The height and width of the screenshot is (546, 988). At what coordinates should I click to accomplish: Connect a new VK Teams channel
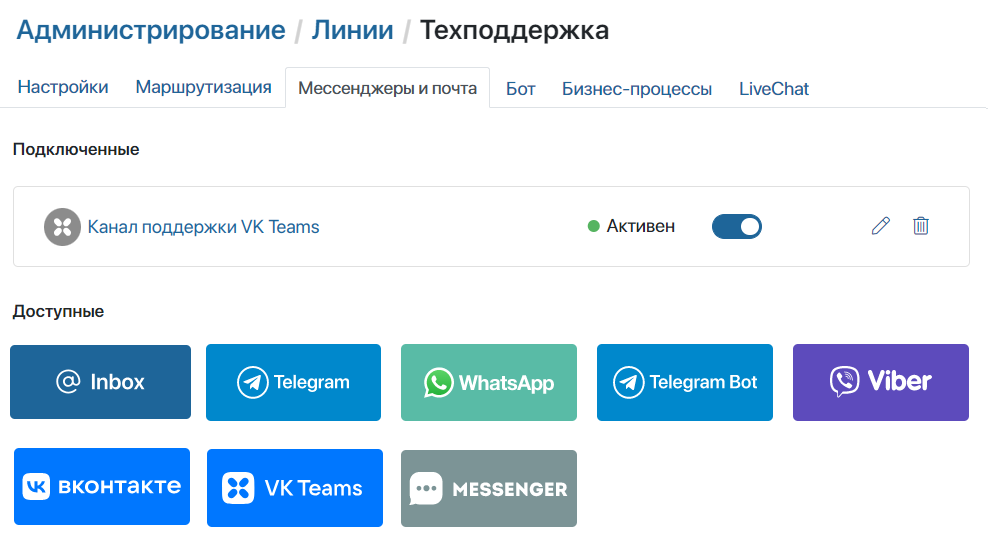(x=295, y=488)
